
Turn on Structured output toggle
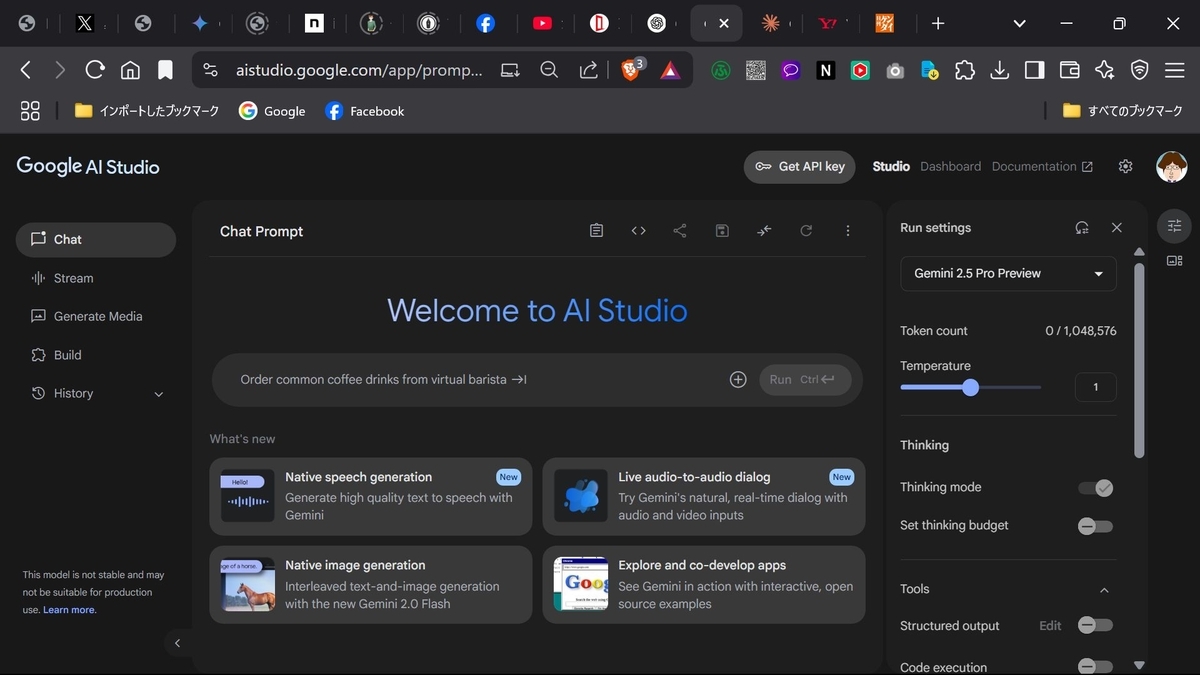tap(1095, 625)
